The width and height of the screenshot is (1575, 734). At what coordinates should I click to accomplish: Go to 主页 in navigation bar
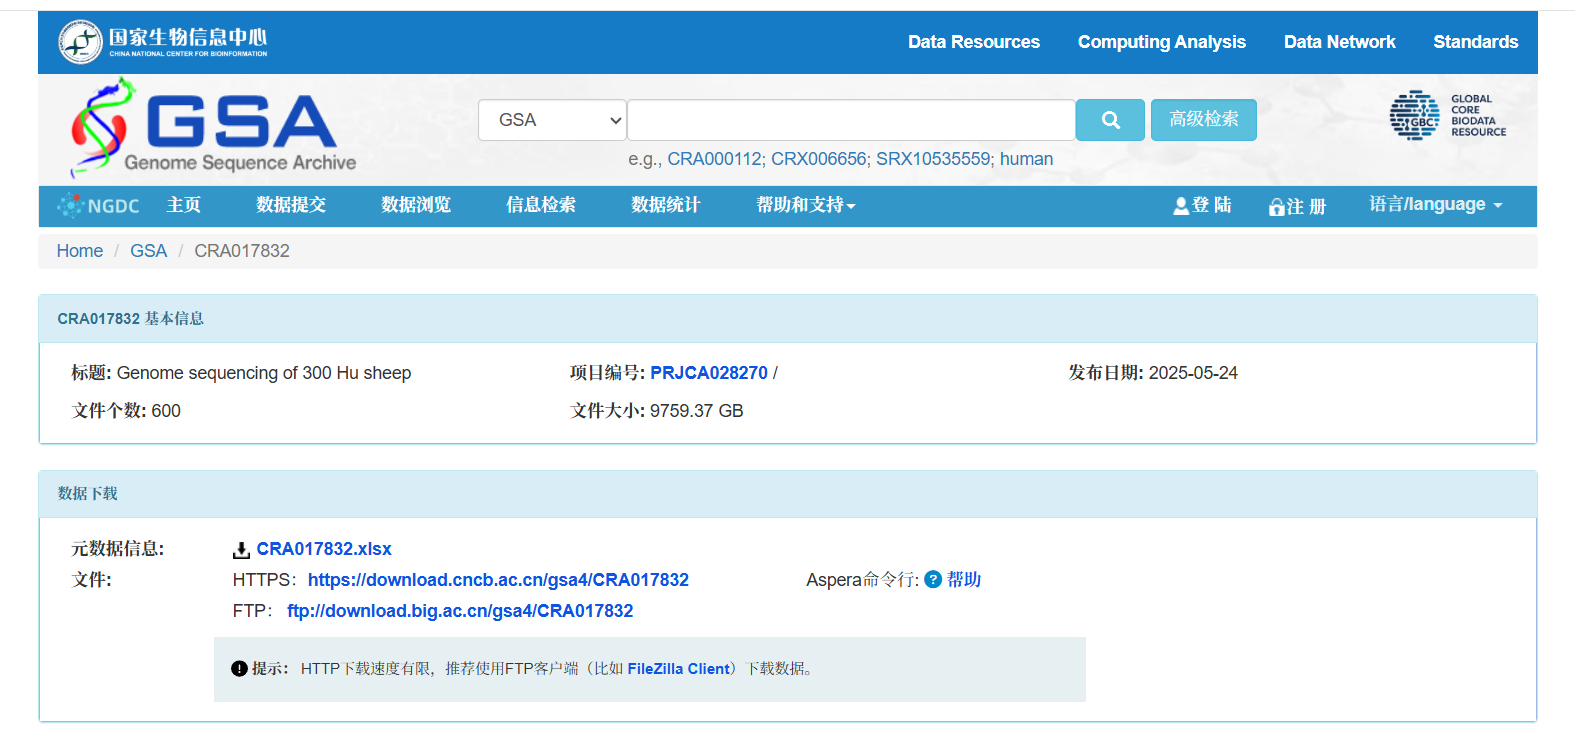[x=184, y=205]
